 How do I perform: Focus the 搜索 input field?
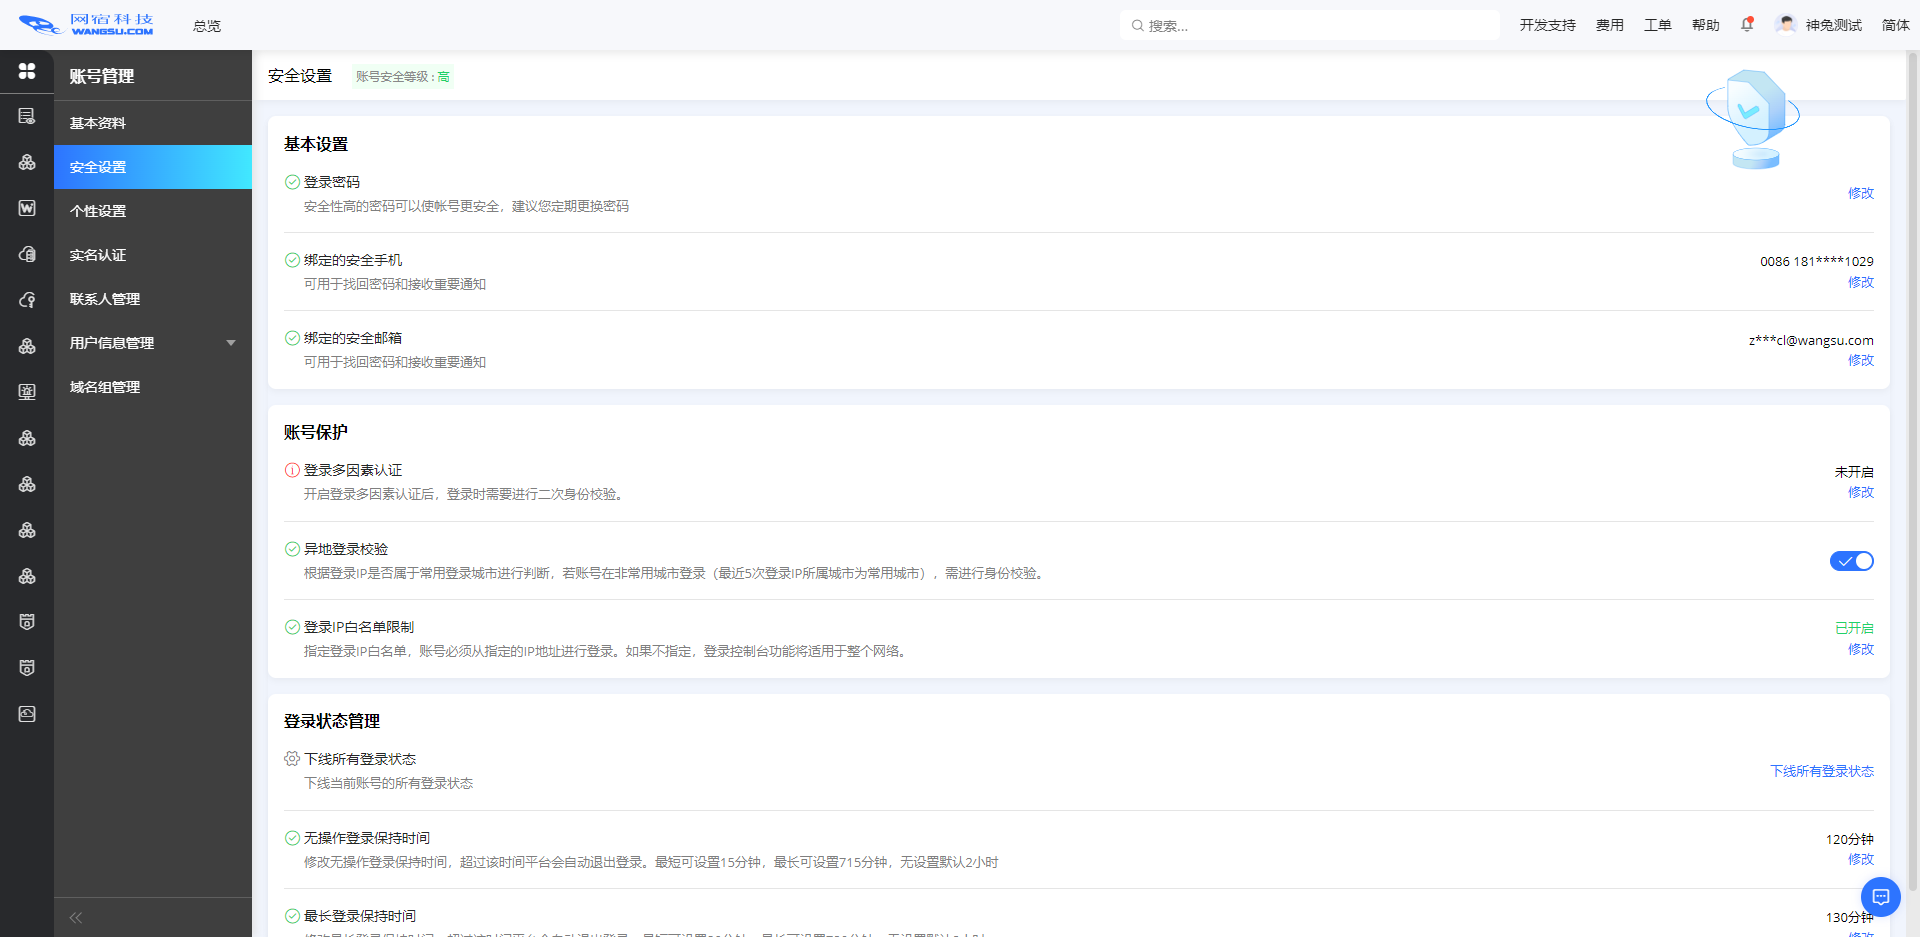coord(1310,26)
